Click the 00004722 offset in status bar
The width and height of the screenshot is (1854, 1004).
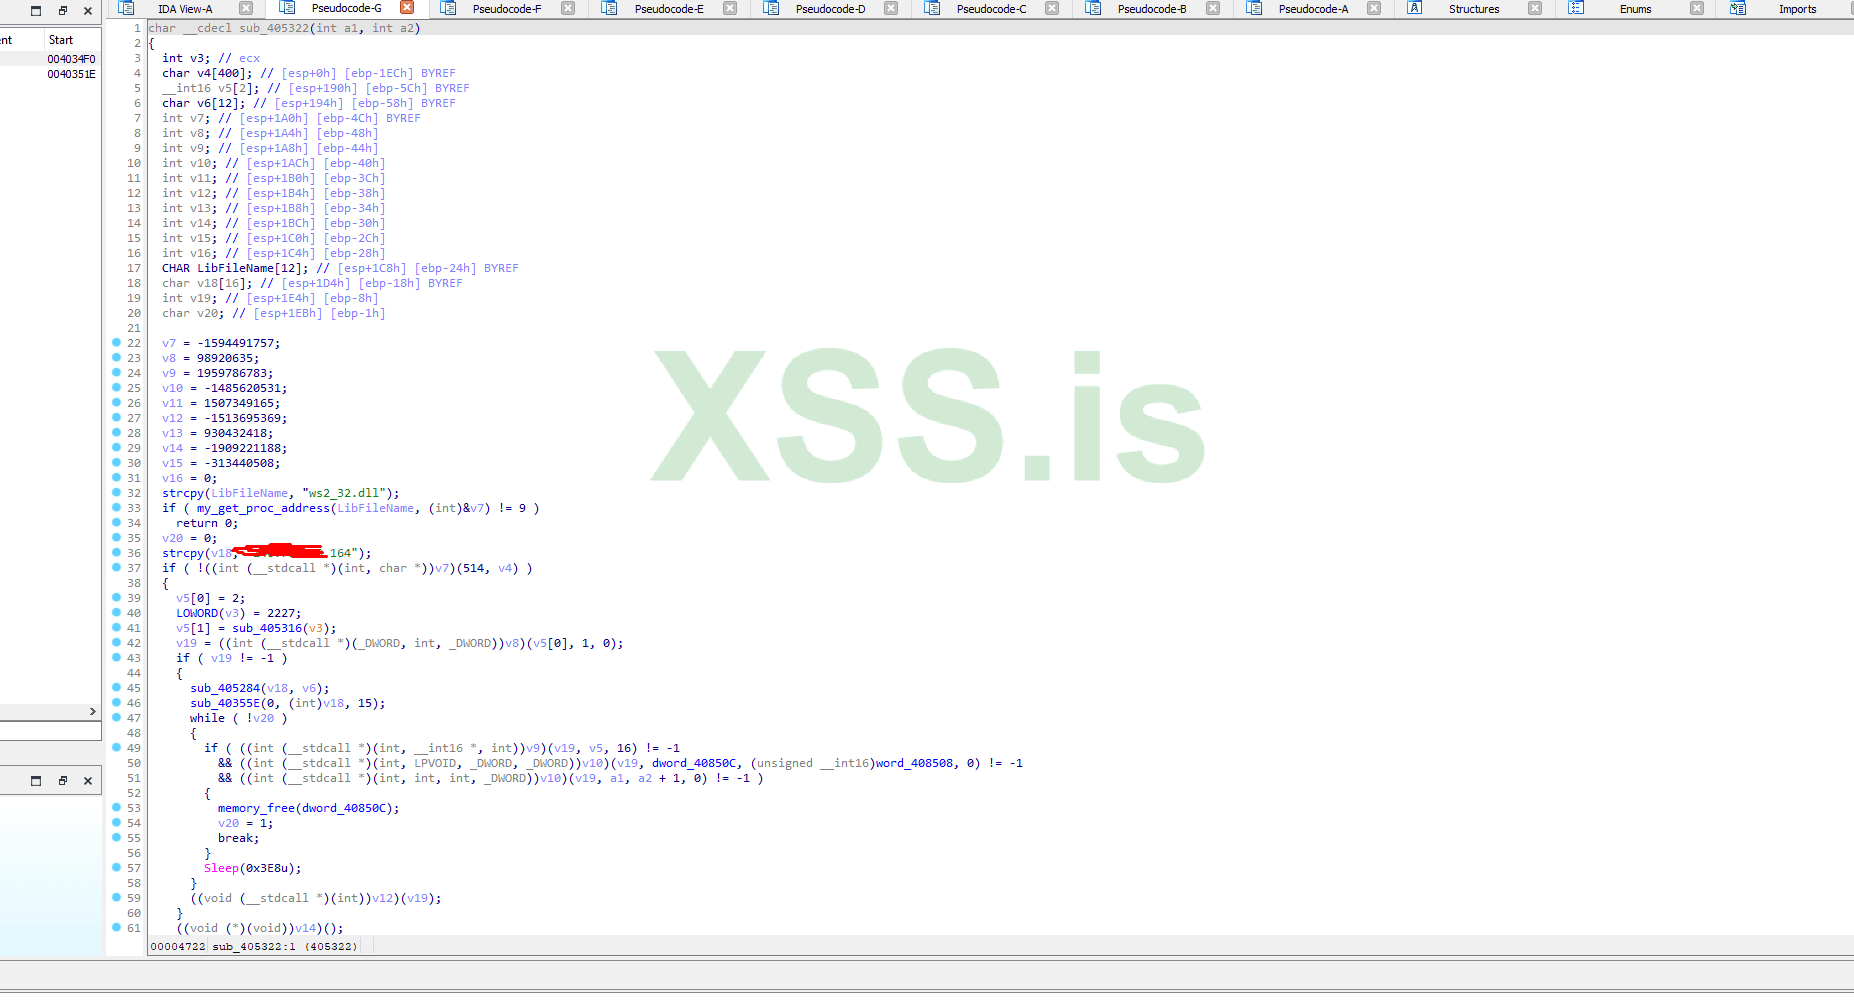[x=178, y=946]
